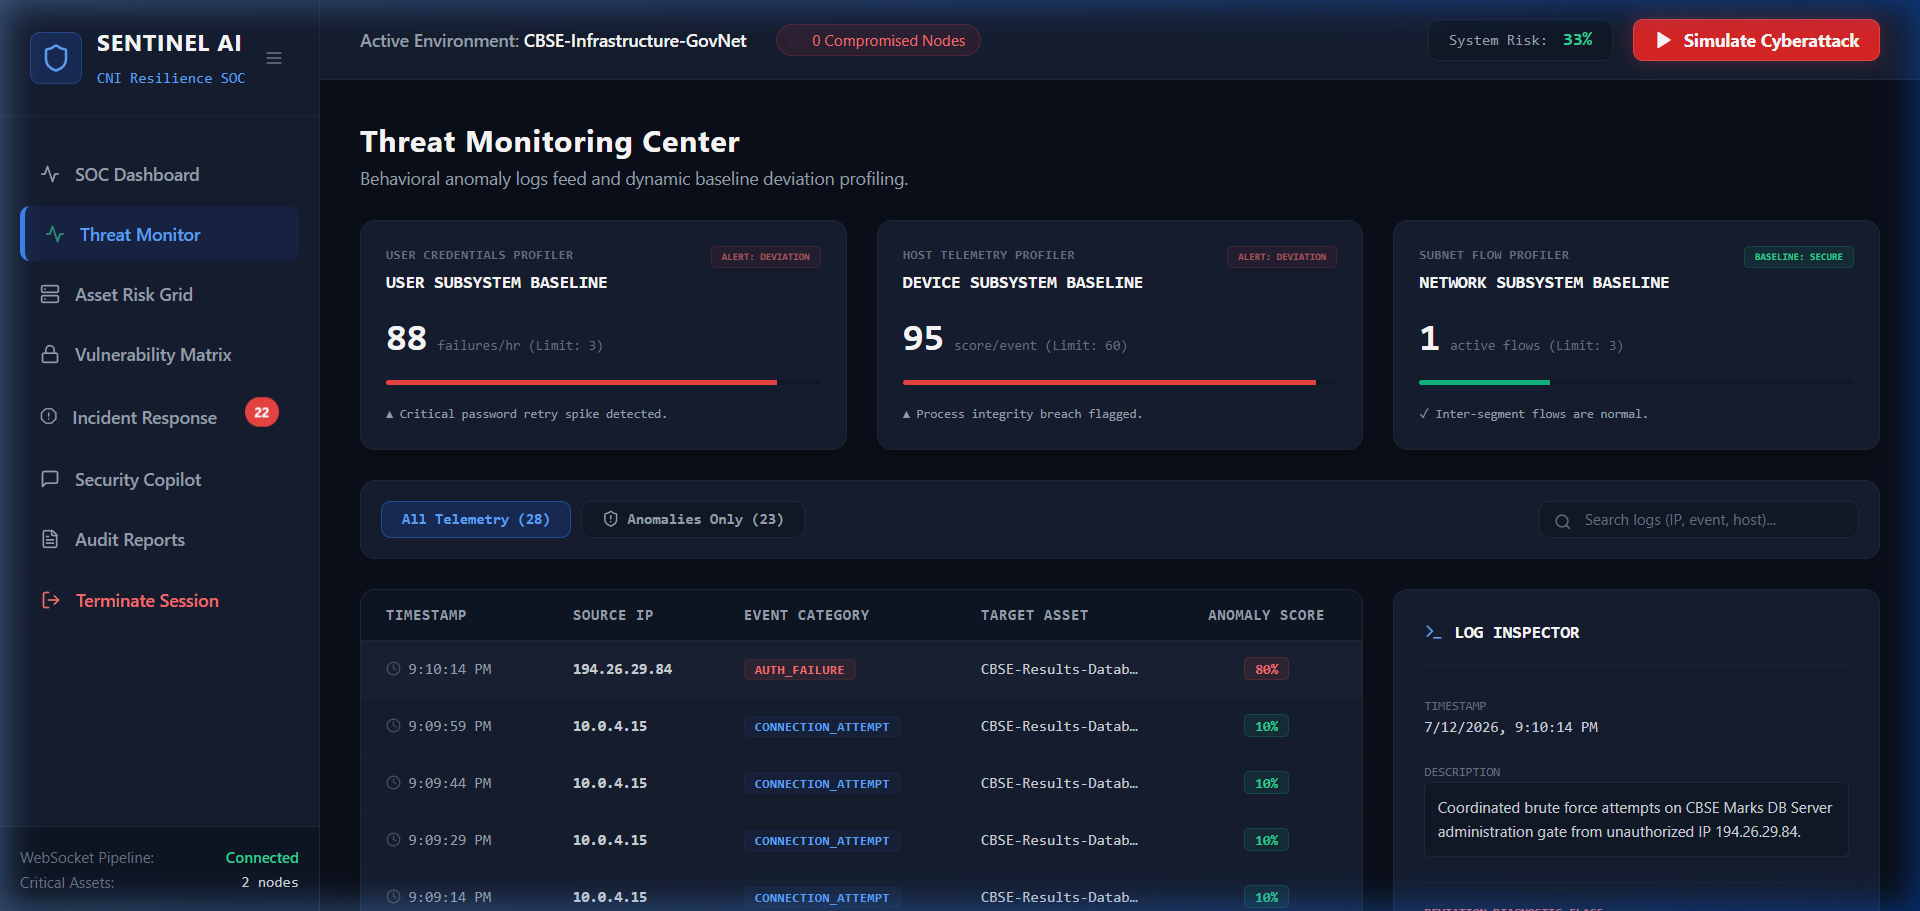This screenshot has height=911, width=1920.
Task: Click the Security Copilot chat icon
Action: tap(50, 479)
